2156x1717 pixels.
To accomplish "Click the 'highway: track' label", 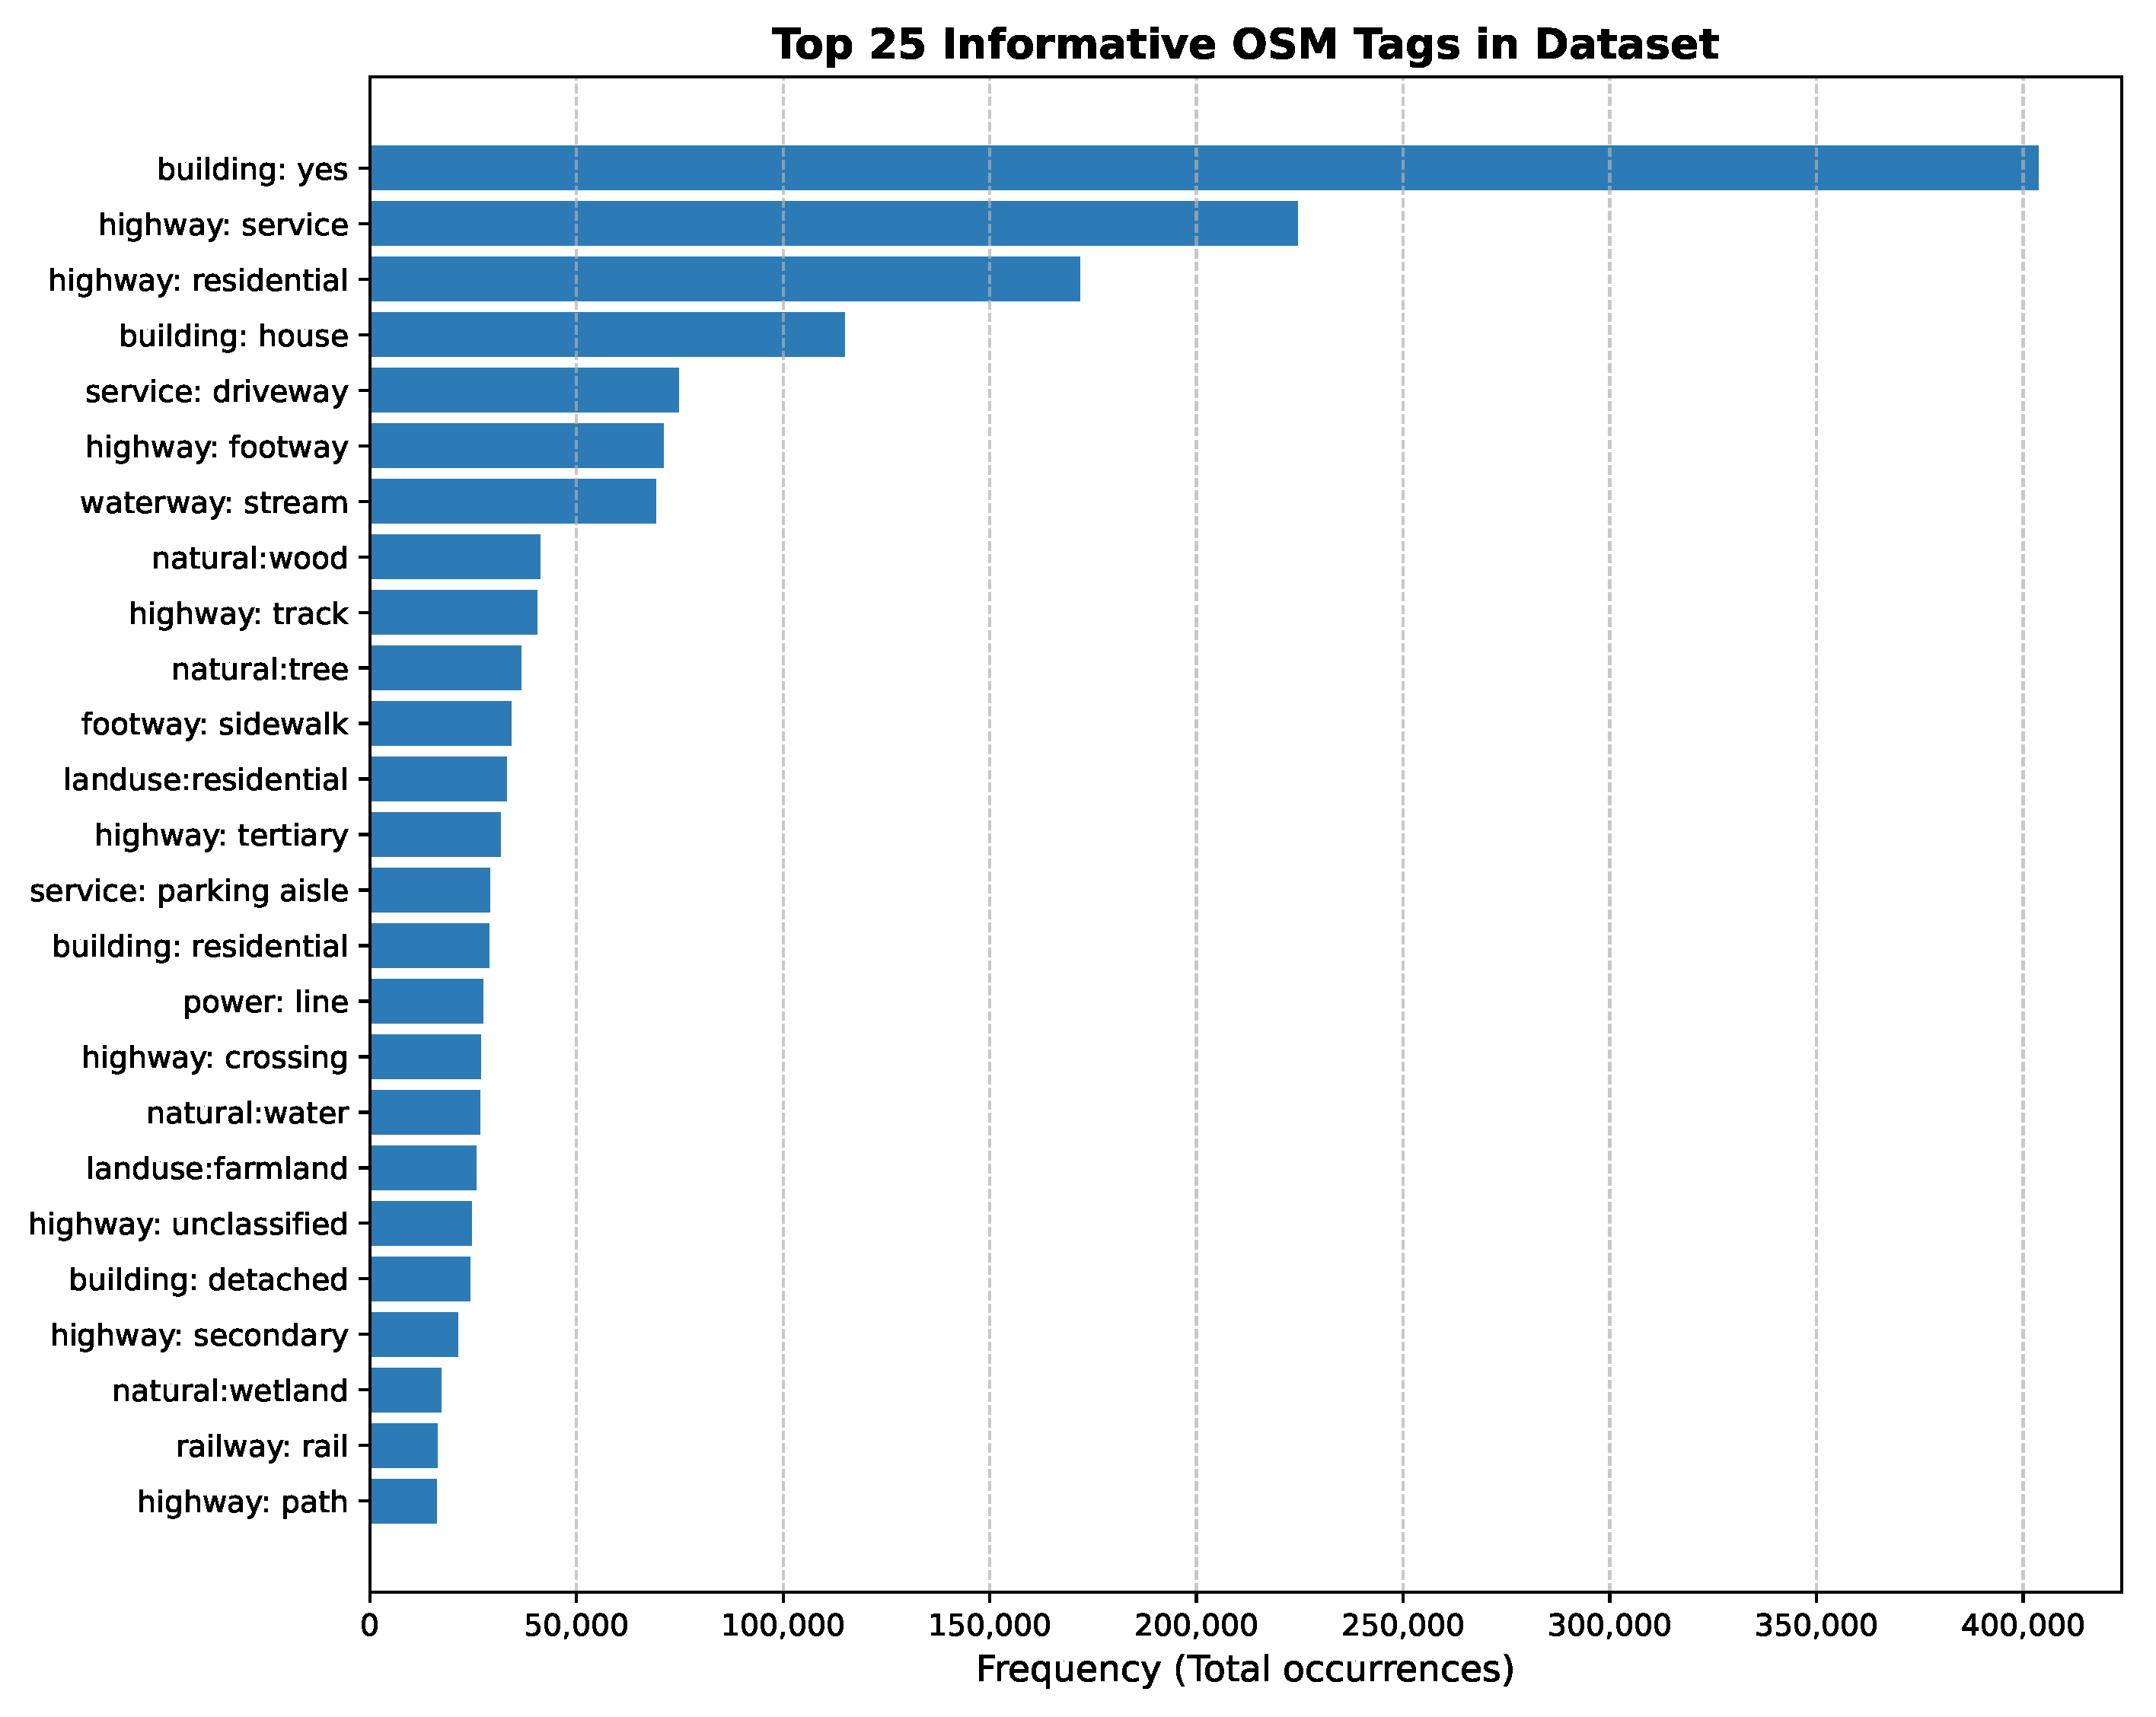I will point(239,613).
